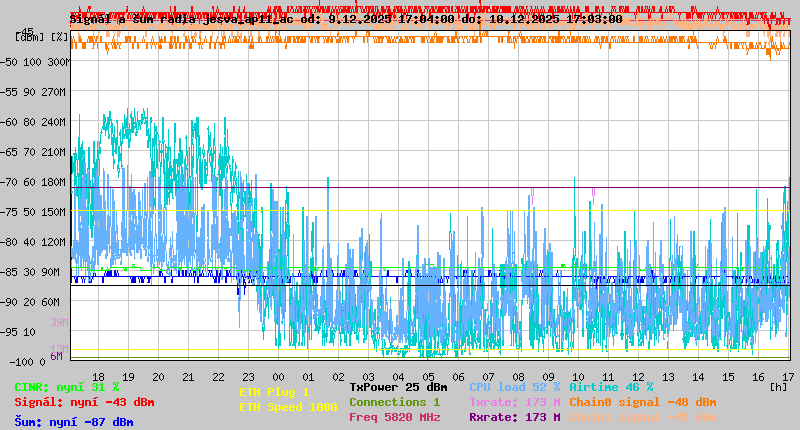The width and height of the screenshot is (800, 430).
Task: Click the blue Šum legend entry
Action: (x=74, y=422)
